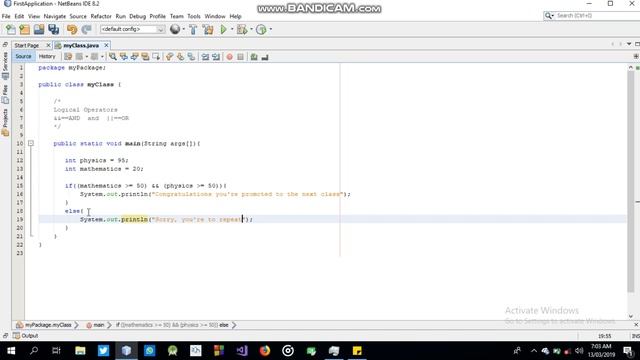640x360 pixels.
Task: Open Firefox from the taskbar
Action: [x=265, y=351]
